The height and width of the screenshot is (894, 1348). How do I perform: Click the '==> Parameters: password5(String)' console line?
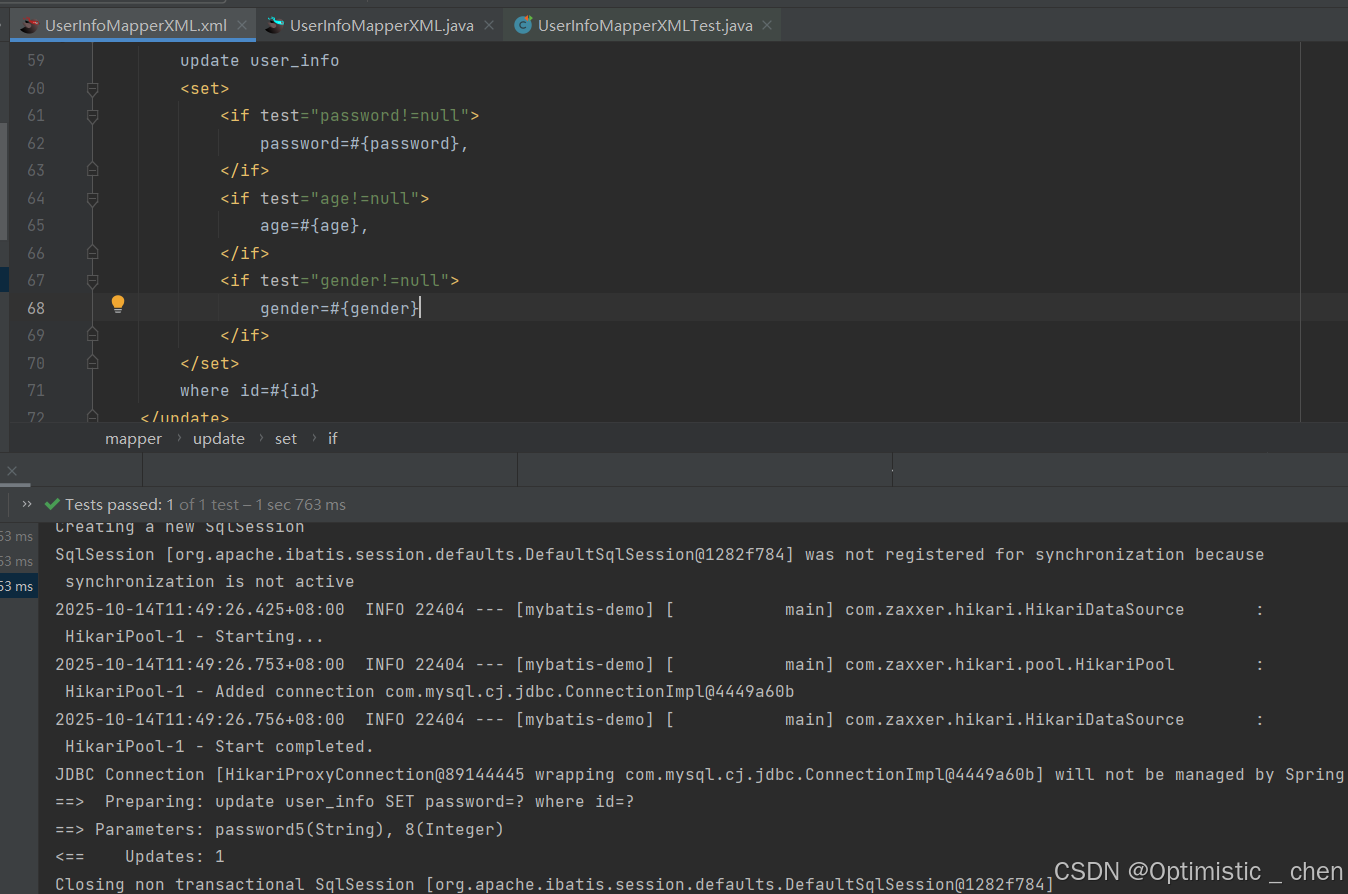[x=280, y=829]
